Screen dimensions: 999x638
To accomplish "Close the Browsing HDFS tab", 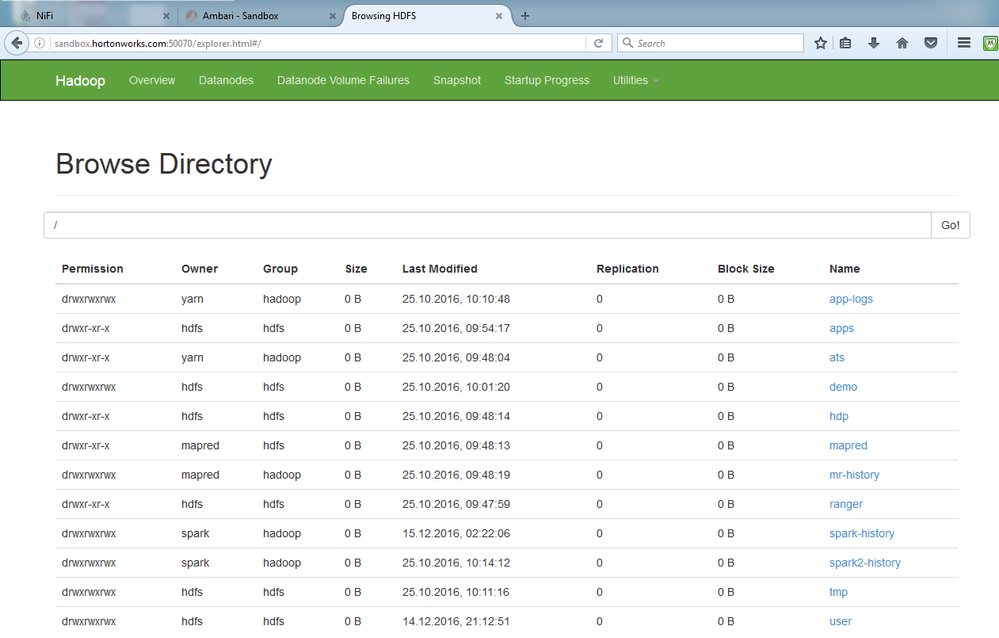I will pos(498,15).
